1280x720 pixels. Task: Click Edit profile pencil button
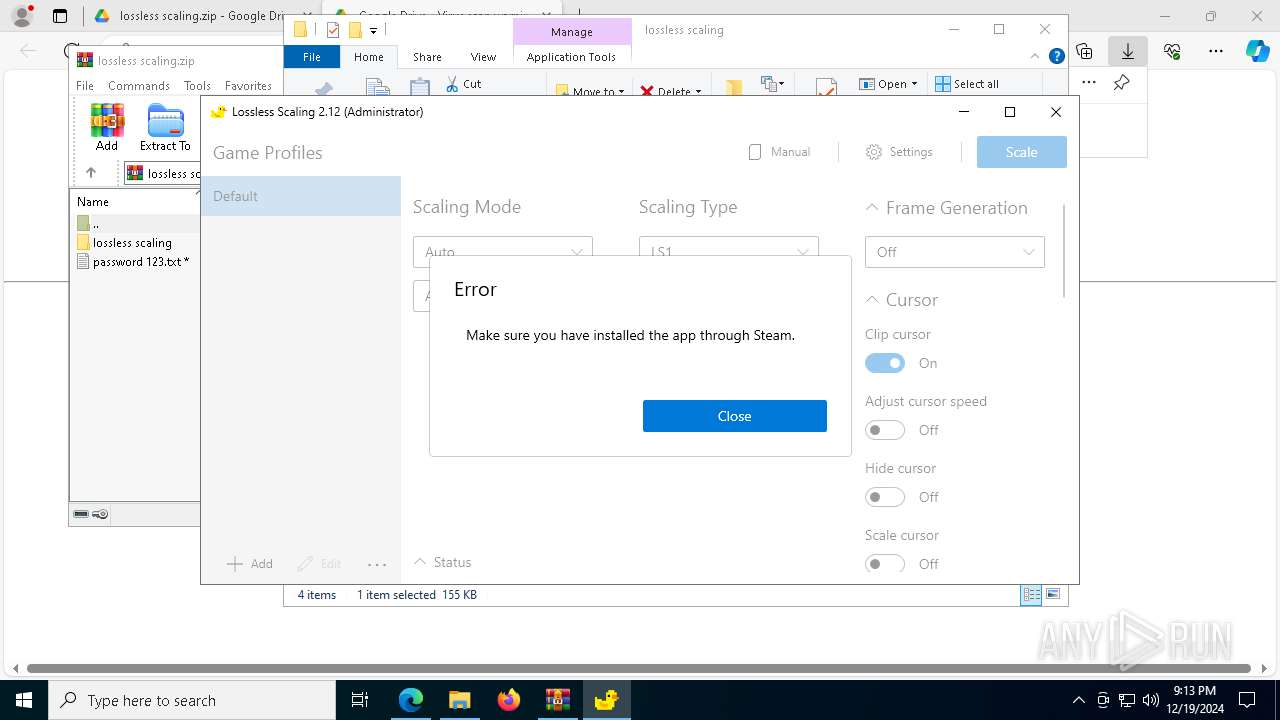(x=319, y=564)
